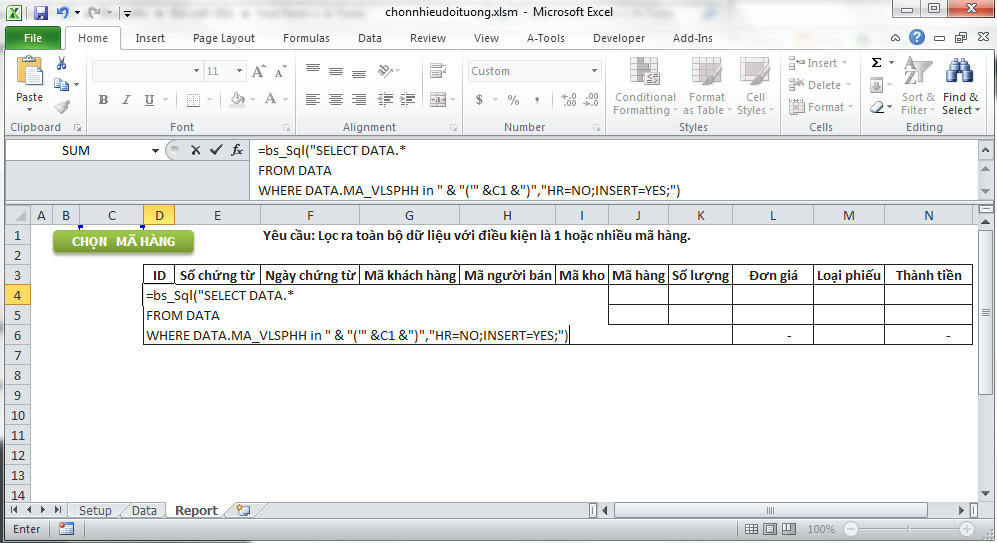Viewport: 997px width, 543px height.
Task: Select column header L
Action: point(772,215)
